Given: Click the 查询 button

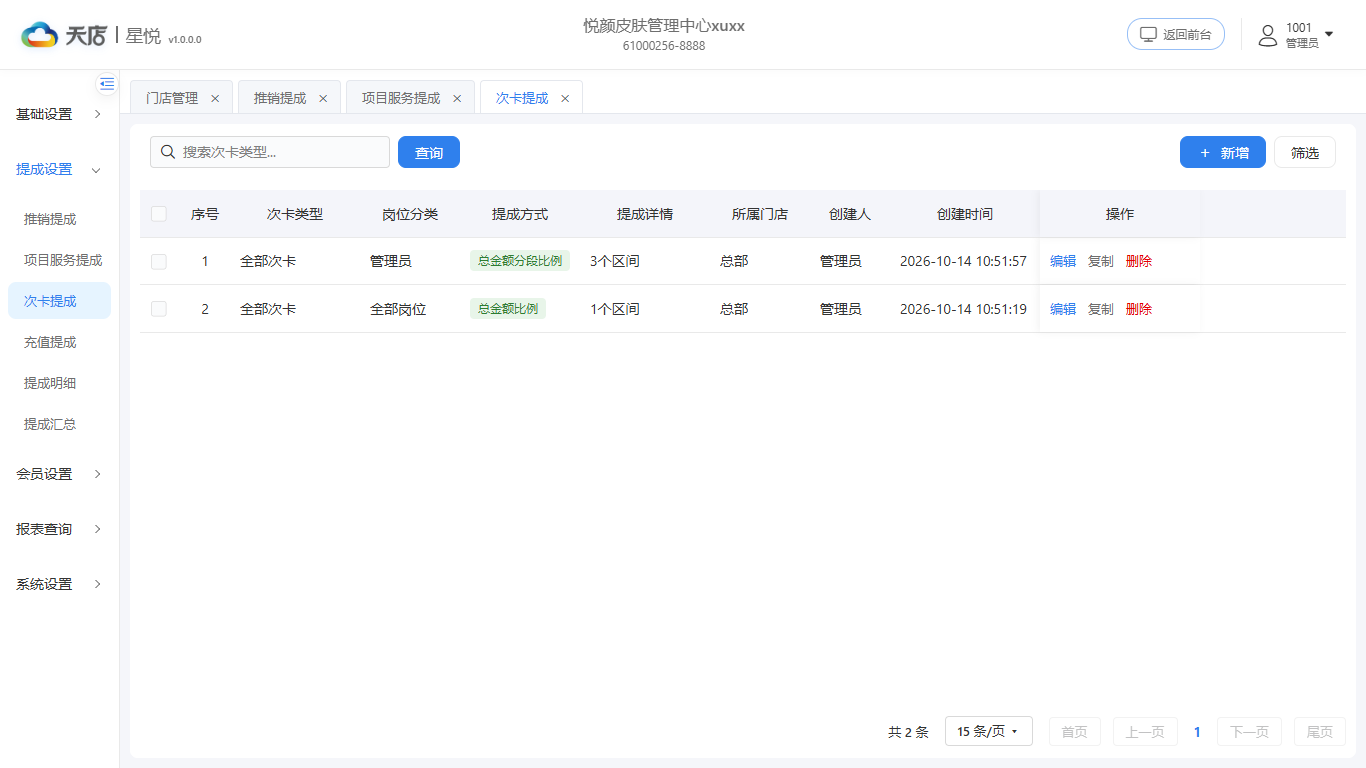Looking at the screenshot, I should 429,152.
